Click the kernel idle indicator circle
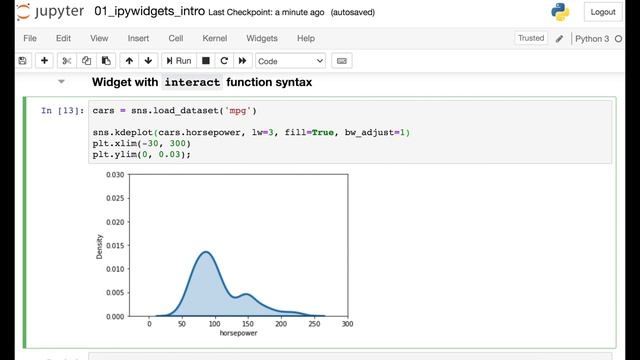Screen dimensions: 640x360 click(618, 39)
